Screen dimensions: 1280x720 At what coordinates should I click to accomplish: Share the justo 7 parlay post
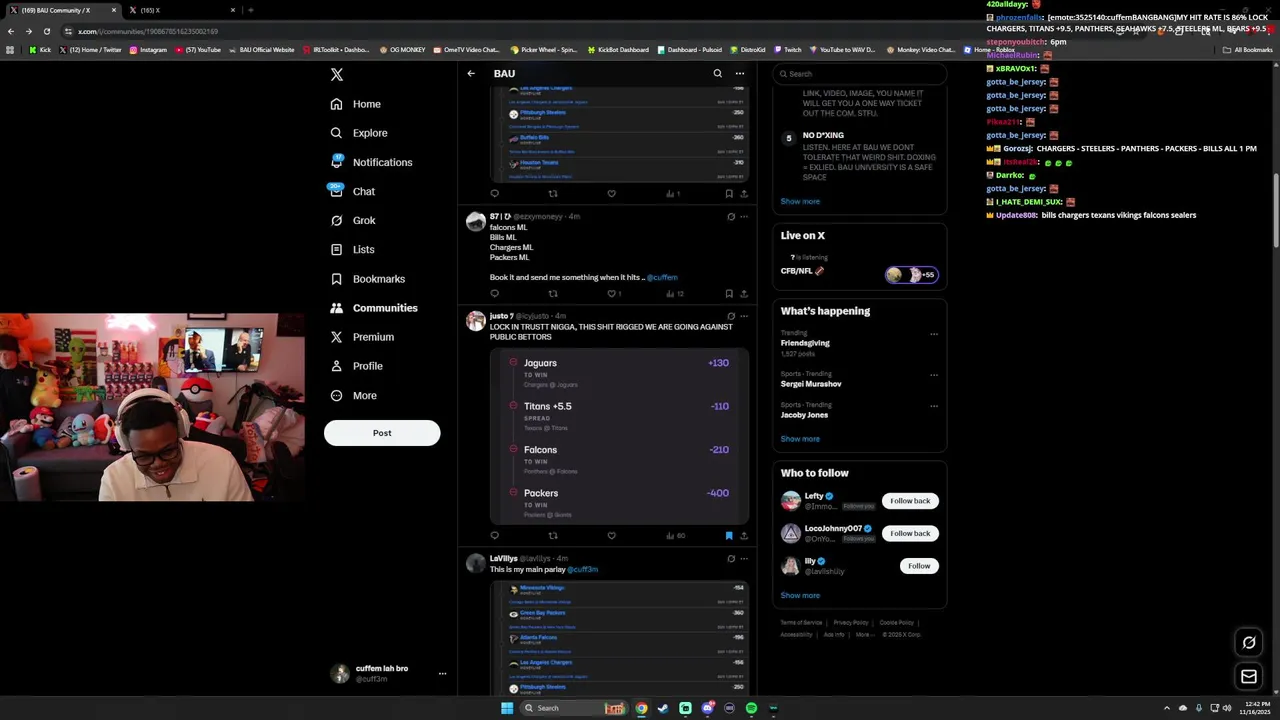click(743, 535)
